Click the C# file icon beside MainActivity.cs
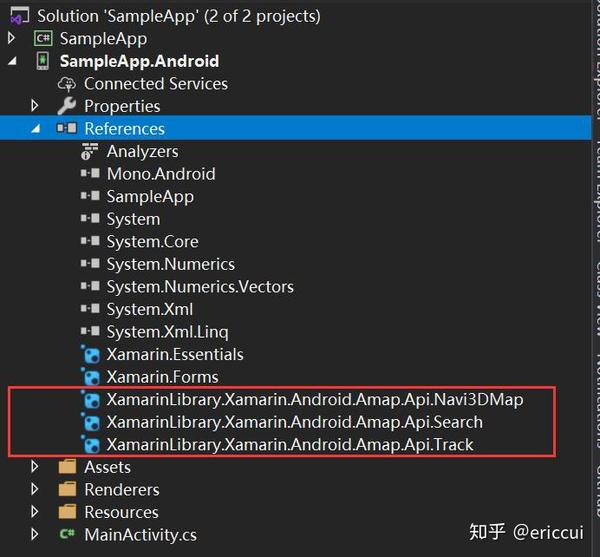This screenshot has width=600, height=557. coord(67,534)
